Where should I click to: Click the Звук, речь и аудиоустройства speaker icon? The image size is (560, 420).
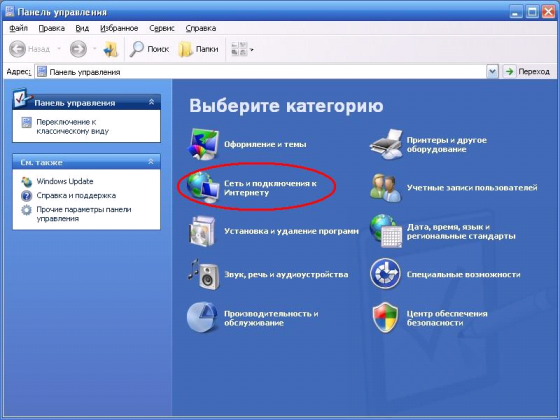point(204,274)
